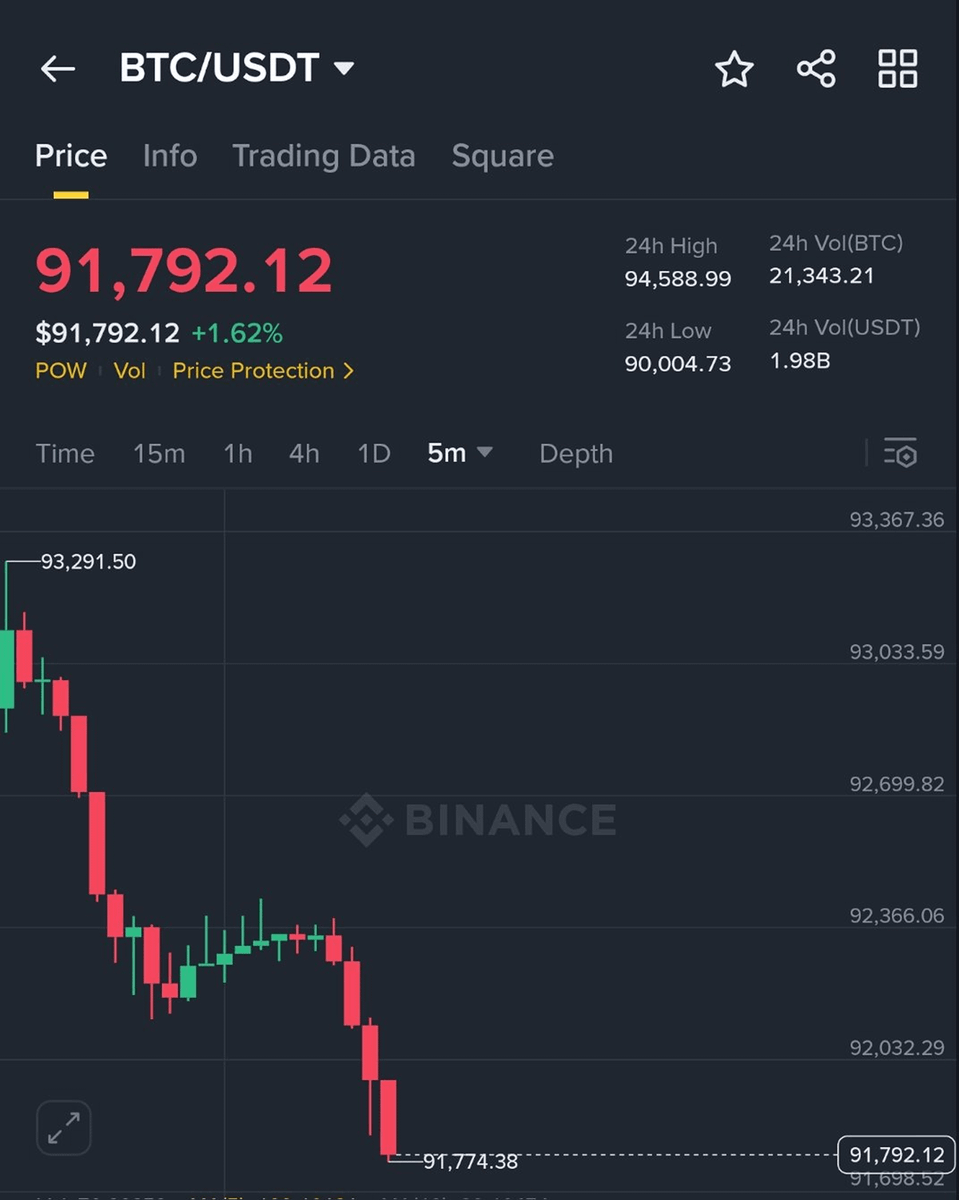The height and width of the screenshot is (1200, 959).
Task: Open the BTC/USDT pair selector dropdown
Action: click(x=237, y=68)
